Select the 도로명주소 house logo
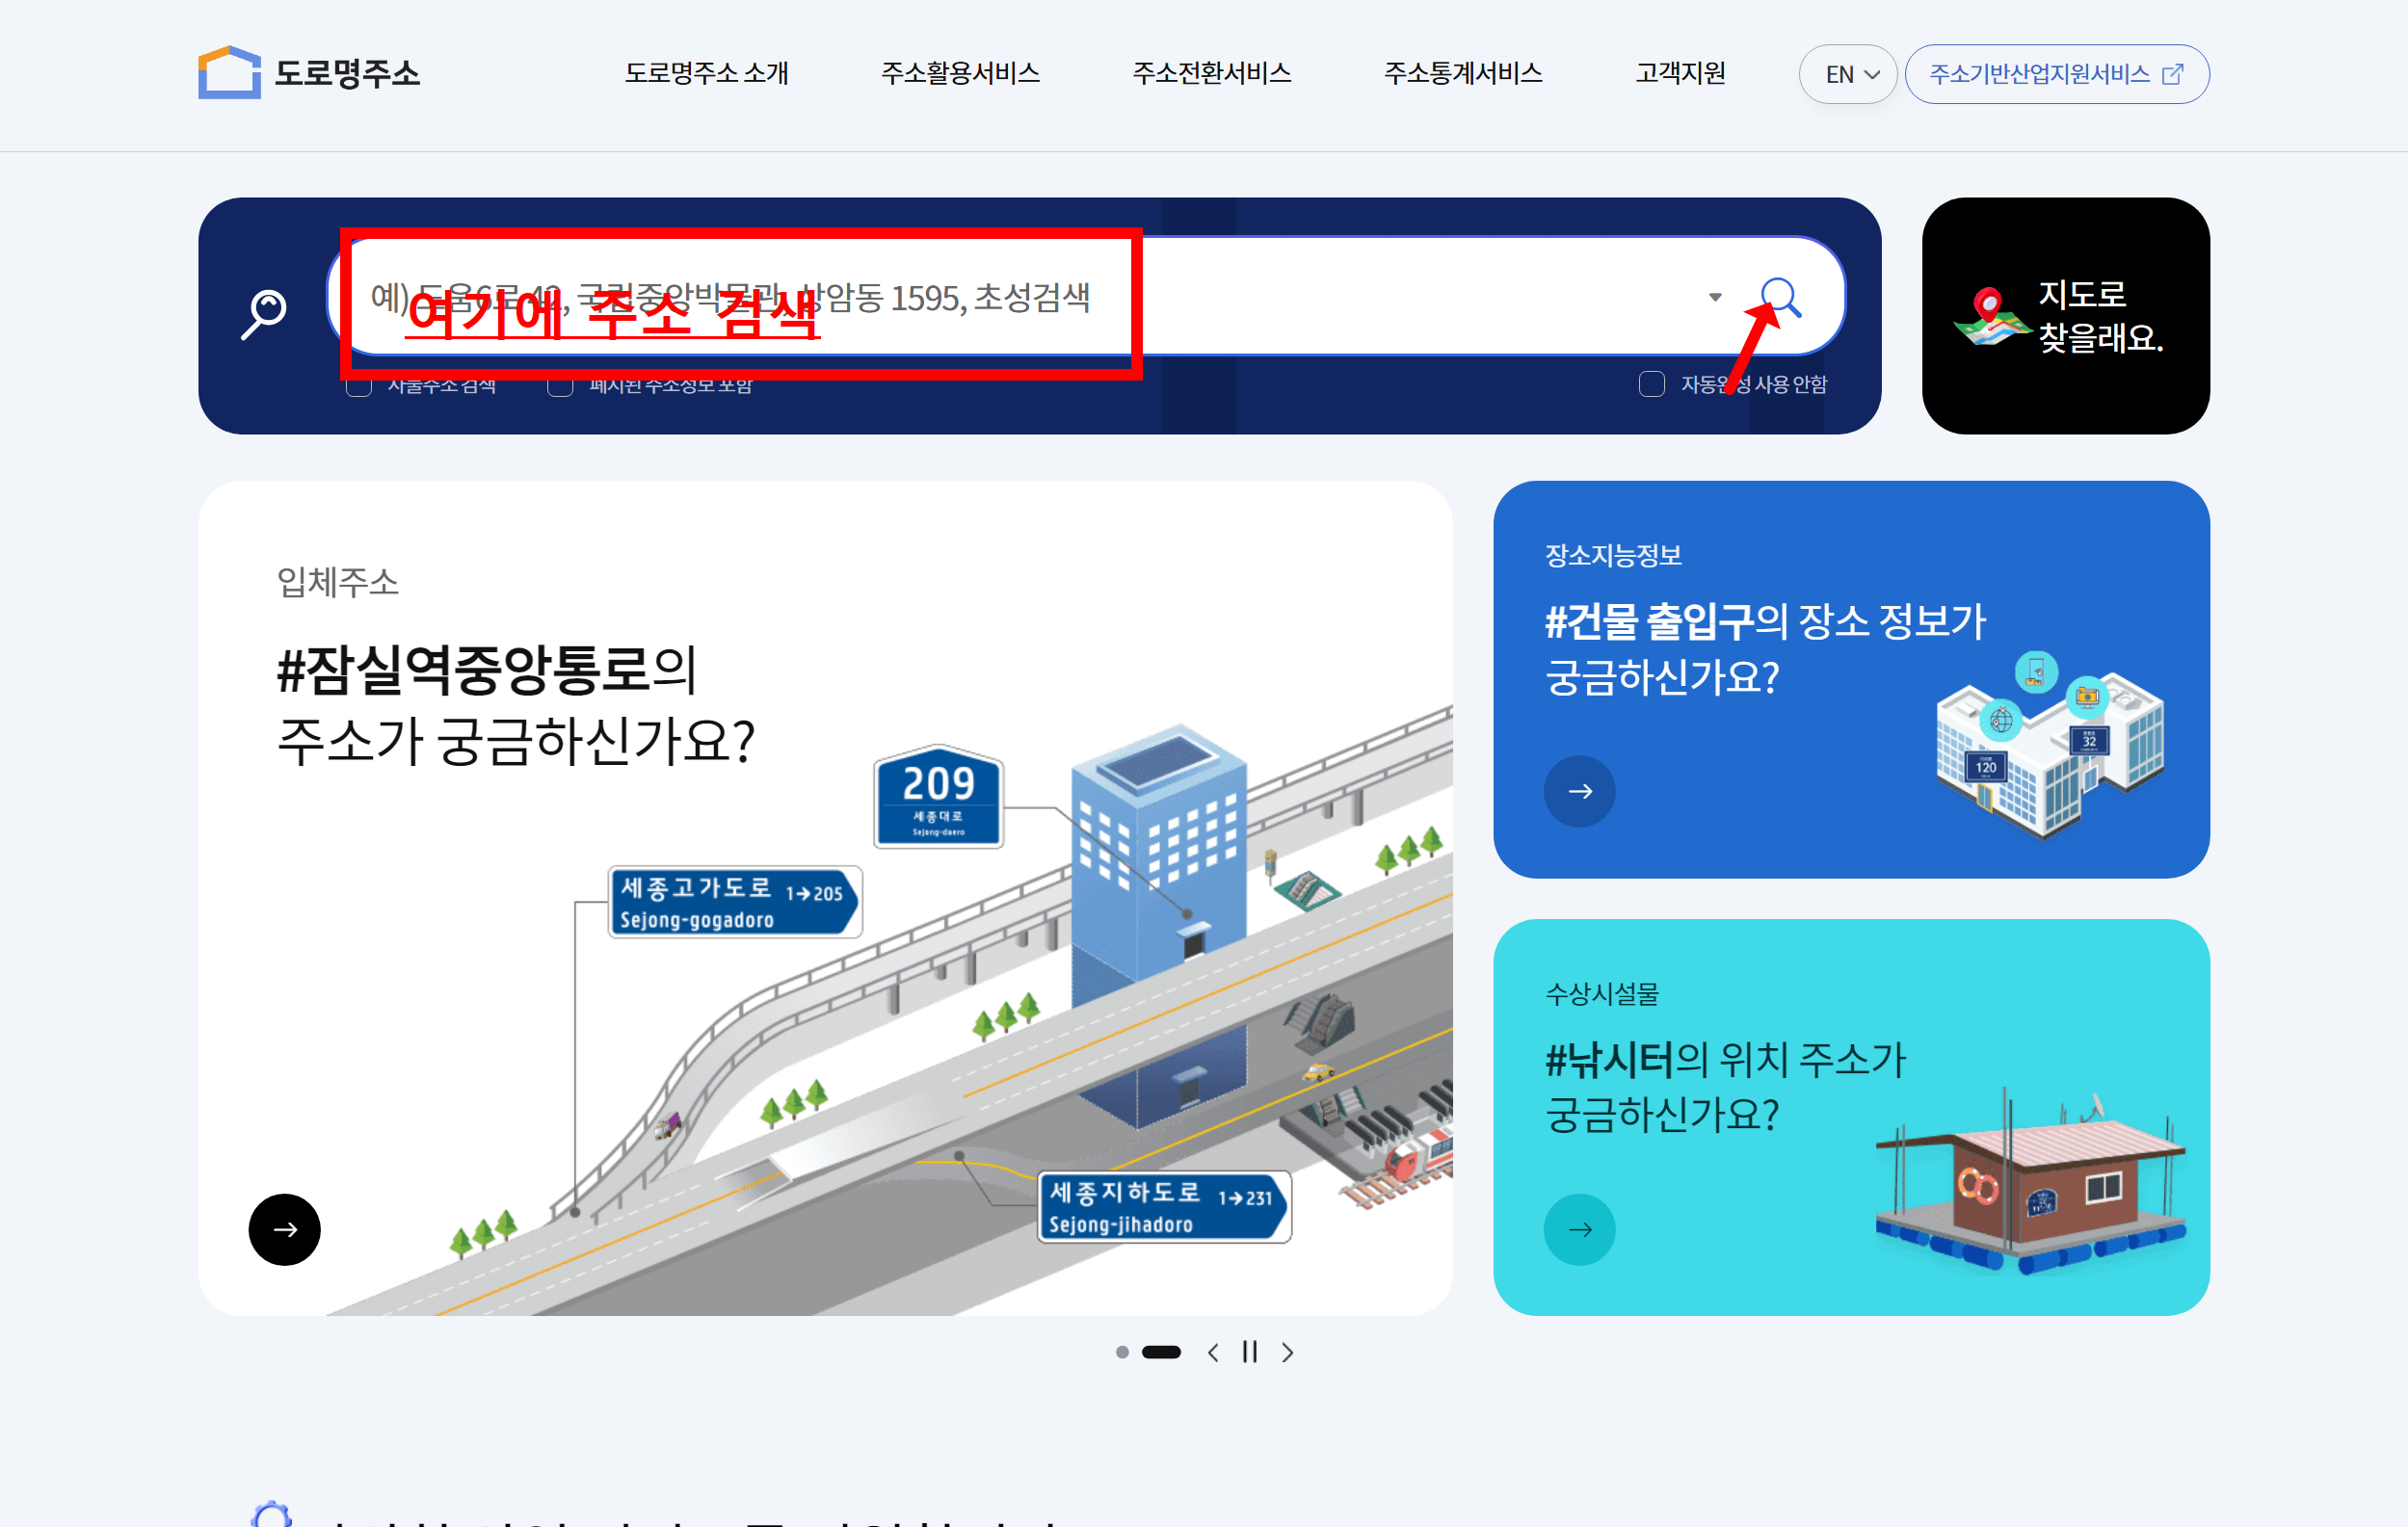 tap(228, 72)
